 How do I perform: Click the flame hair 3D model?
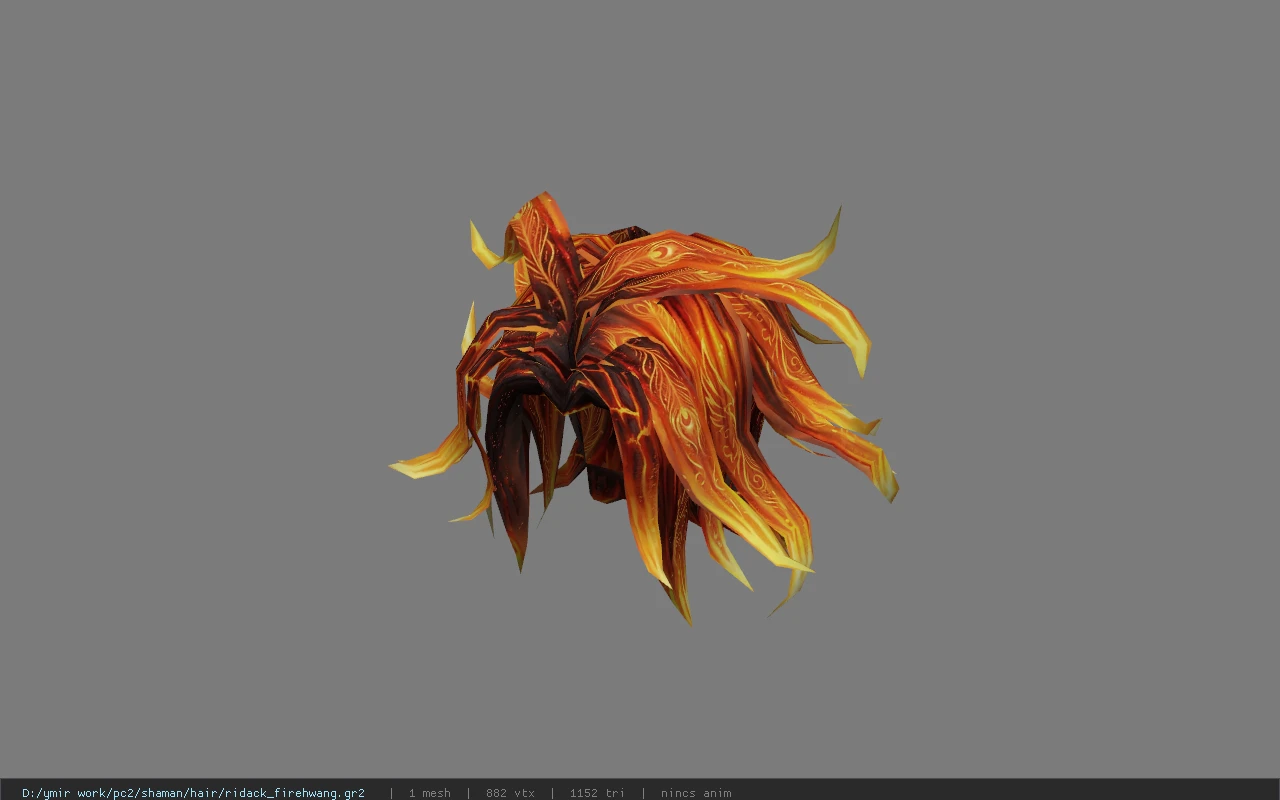(x=643, y=408)
